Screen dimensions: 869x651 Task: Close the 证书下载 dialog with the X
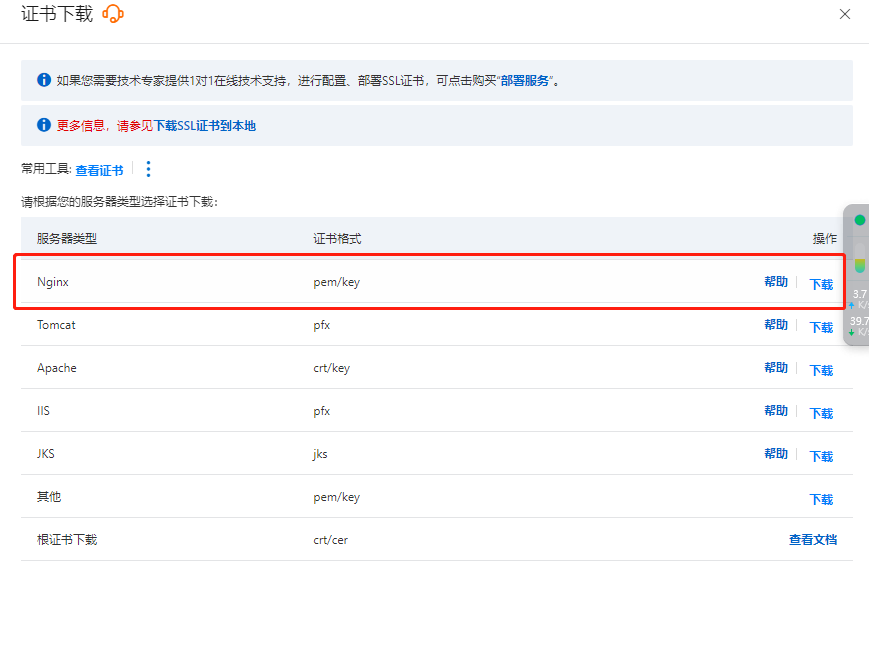click(845, 14)
